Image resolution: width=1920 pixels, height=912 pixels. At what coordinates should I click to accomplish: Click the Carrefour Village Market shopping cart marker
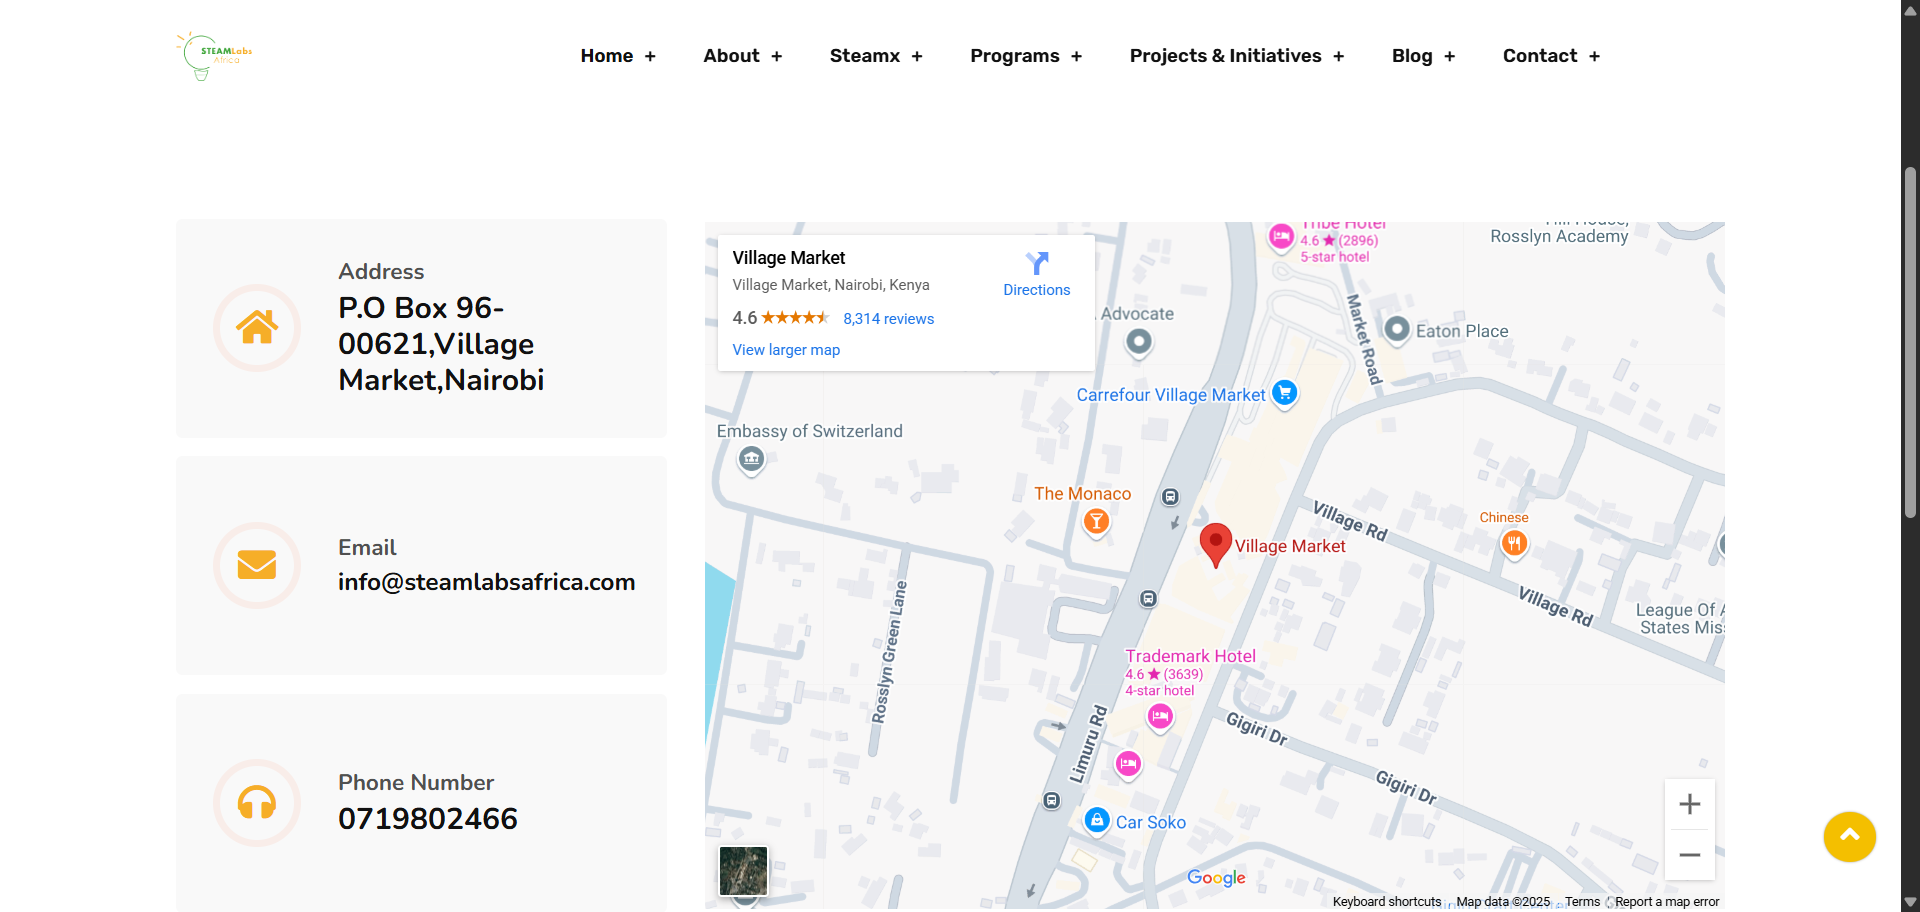[x=1285, y=394]
